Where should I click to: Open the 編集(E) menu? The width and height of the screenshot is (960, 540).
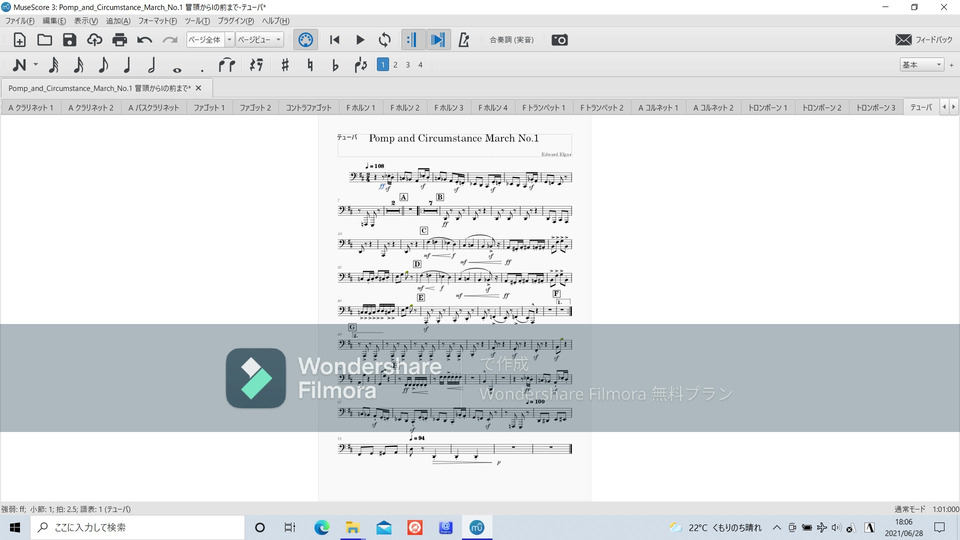click(54, 21)
